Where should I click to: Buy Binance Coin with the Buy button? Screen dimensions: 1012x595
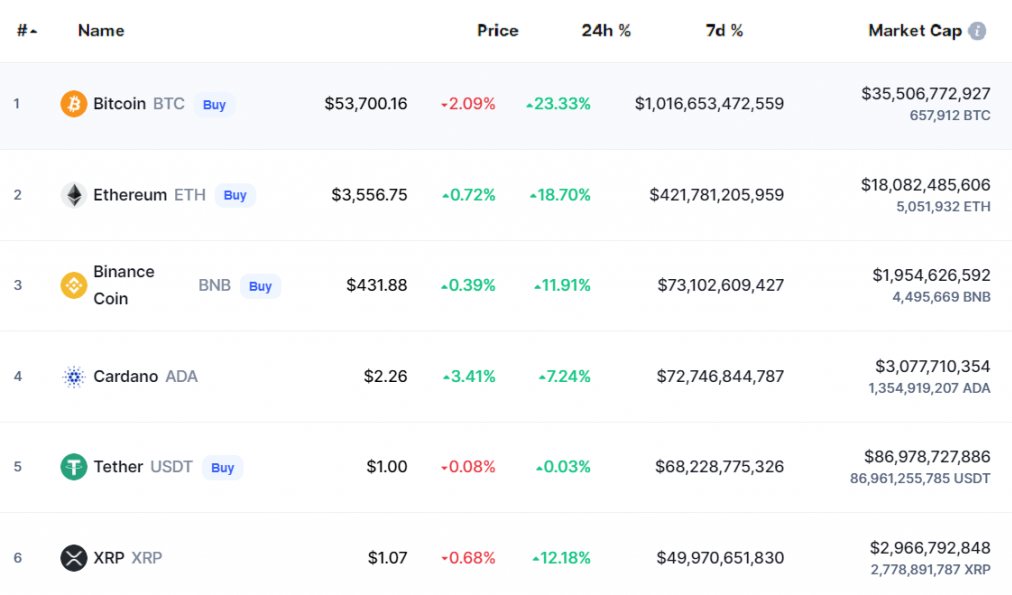pos(260,286)
